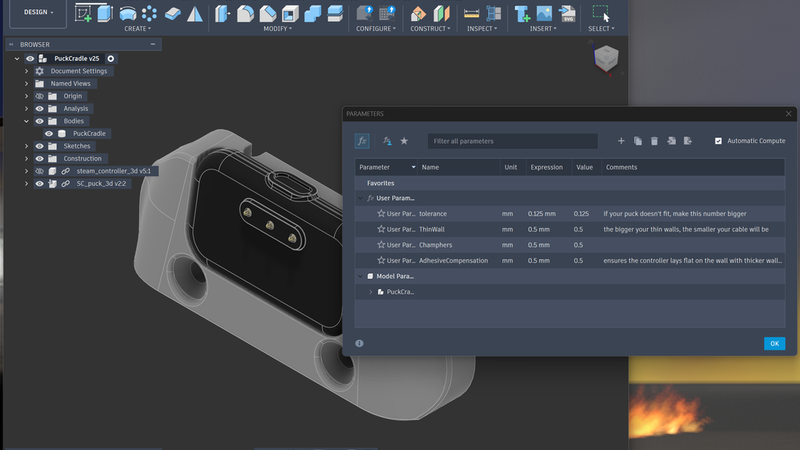Click the info icon in Parameters dialog
The width and height of the screenshot is (800, 450).
pyautogui.click(x=359, y=343)
